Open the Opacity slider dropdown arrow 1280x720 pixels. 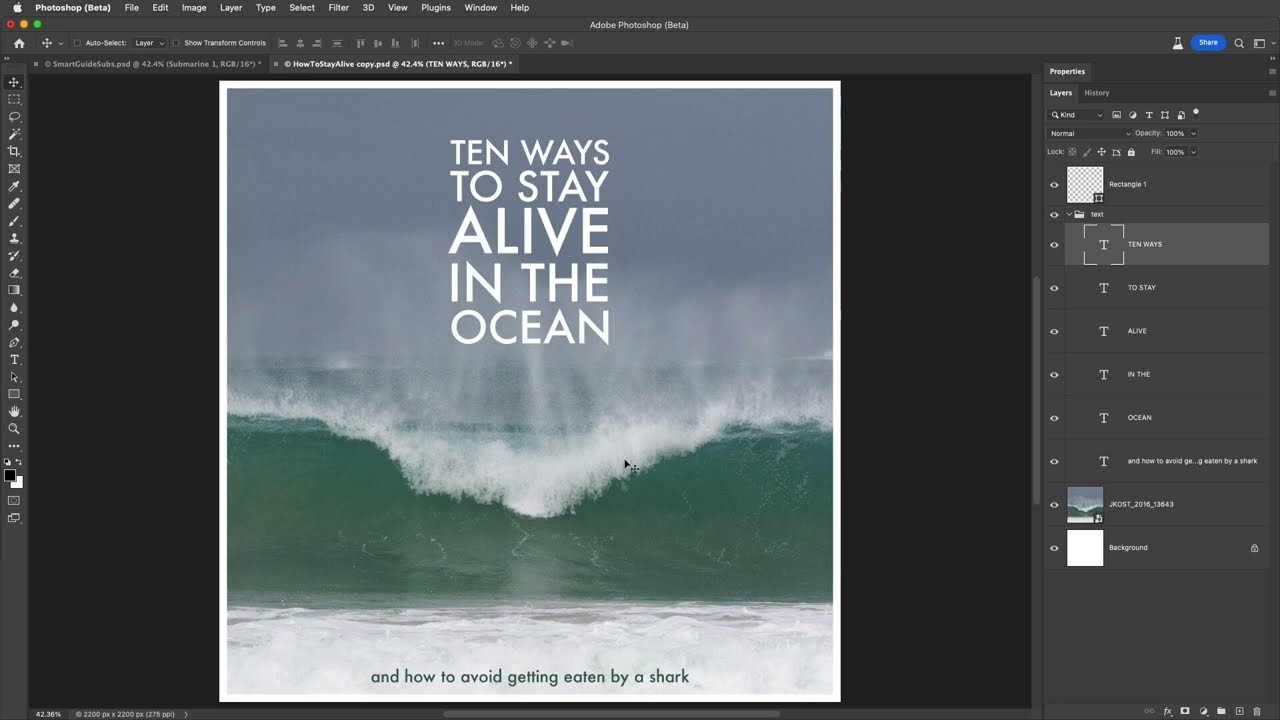point(1193,133)
